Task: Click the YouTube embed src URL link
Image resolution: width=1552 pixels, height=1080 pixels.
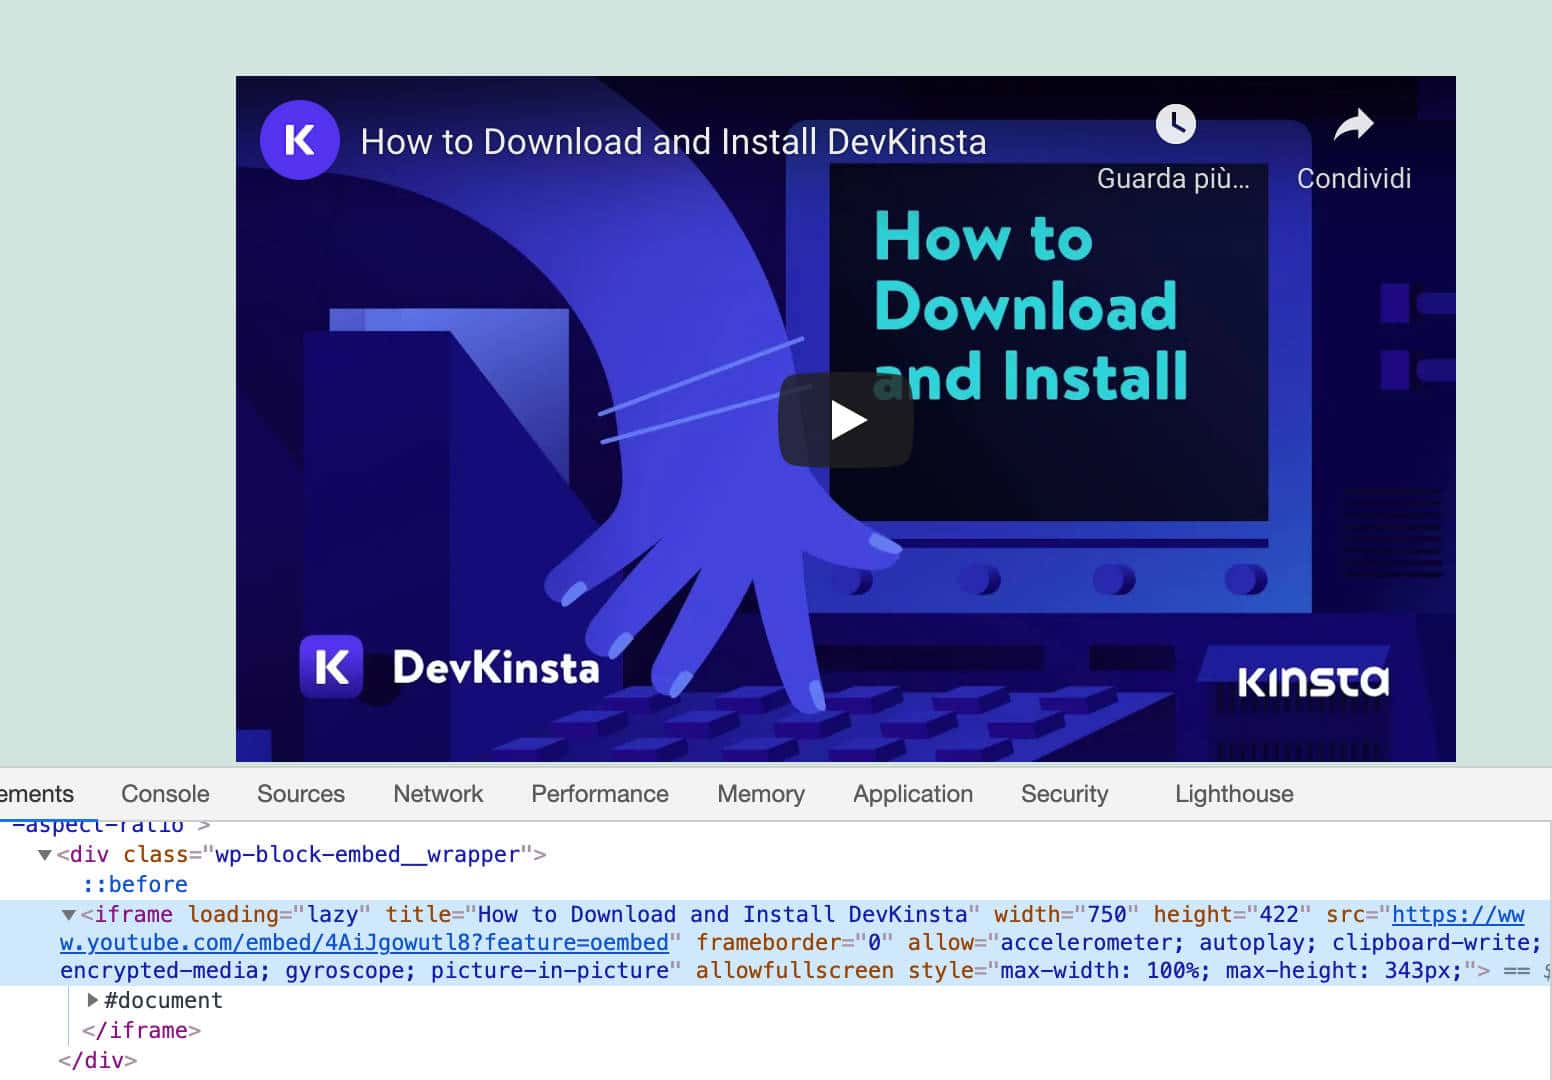Action: coord(364,943)
